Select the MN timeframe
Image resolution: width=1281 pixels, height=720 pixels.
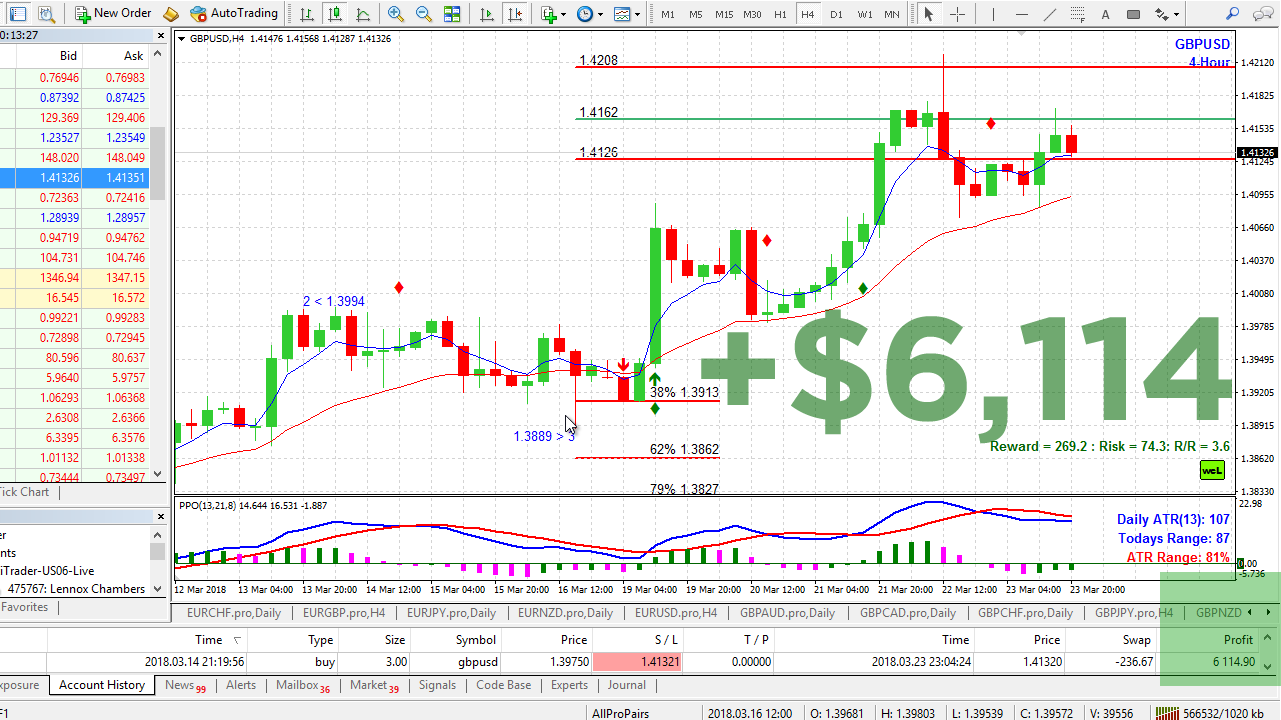click(x=892, y=14)
